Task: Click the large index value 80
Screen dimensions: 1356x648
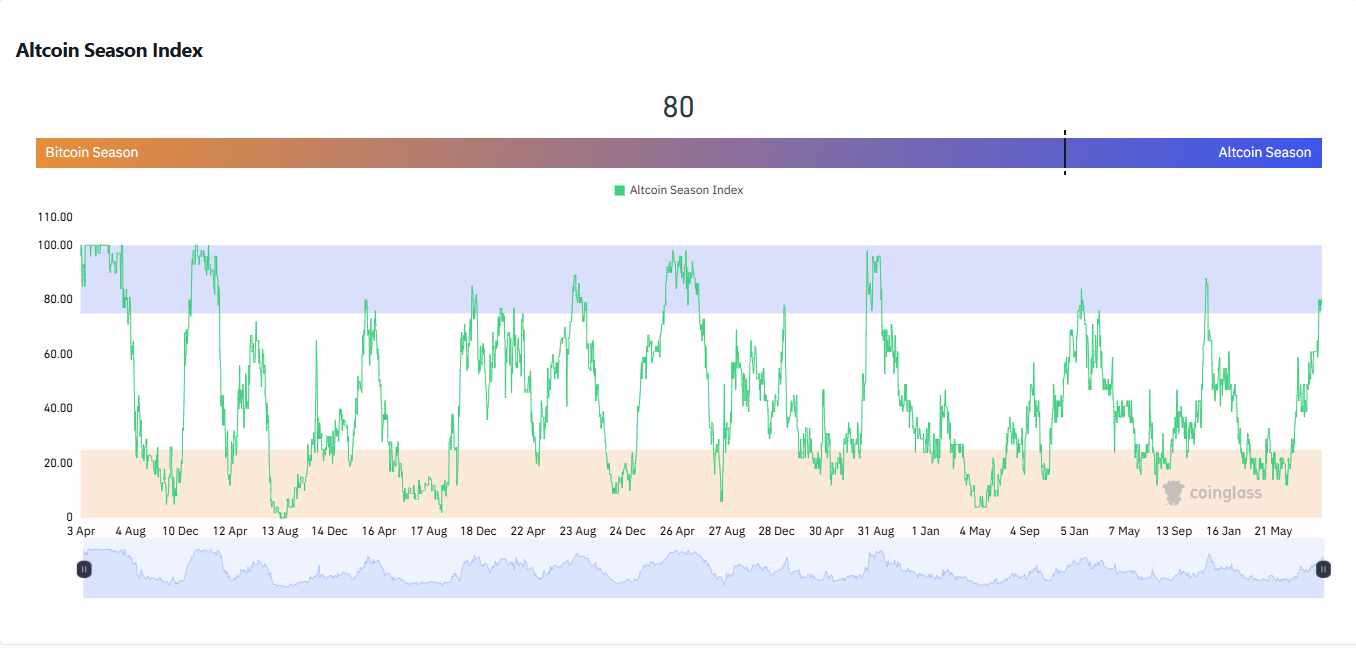Action: (678, 106)
